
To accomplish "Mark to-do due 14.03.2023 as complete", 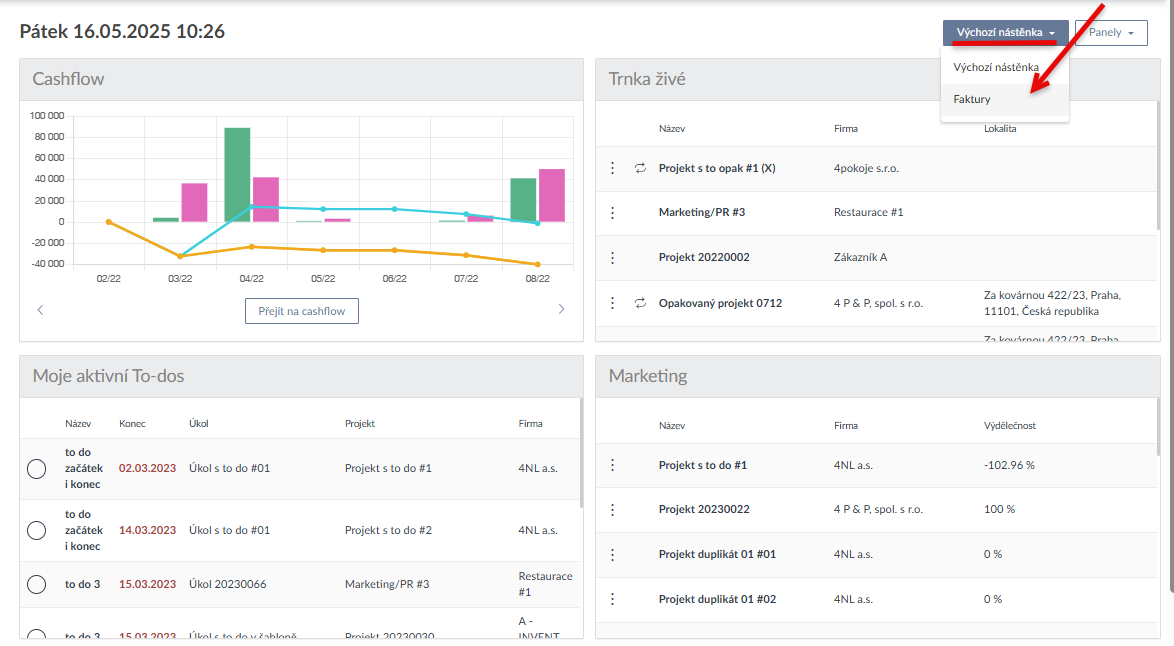I will click(x=37, y=531).
